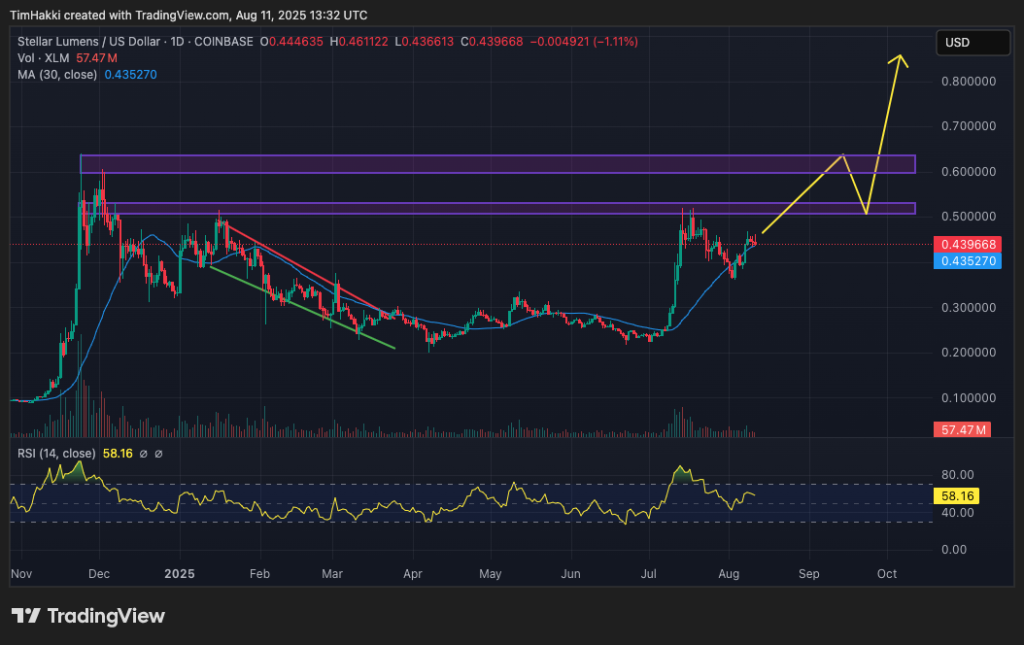Click the 2025 label on the time axis
The image size is (1024, 645).
pos(179,574)
